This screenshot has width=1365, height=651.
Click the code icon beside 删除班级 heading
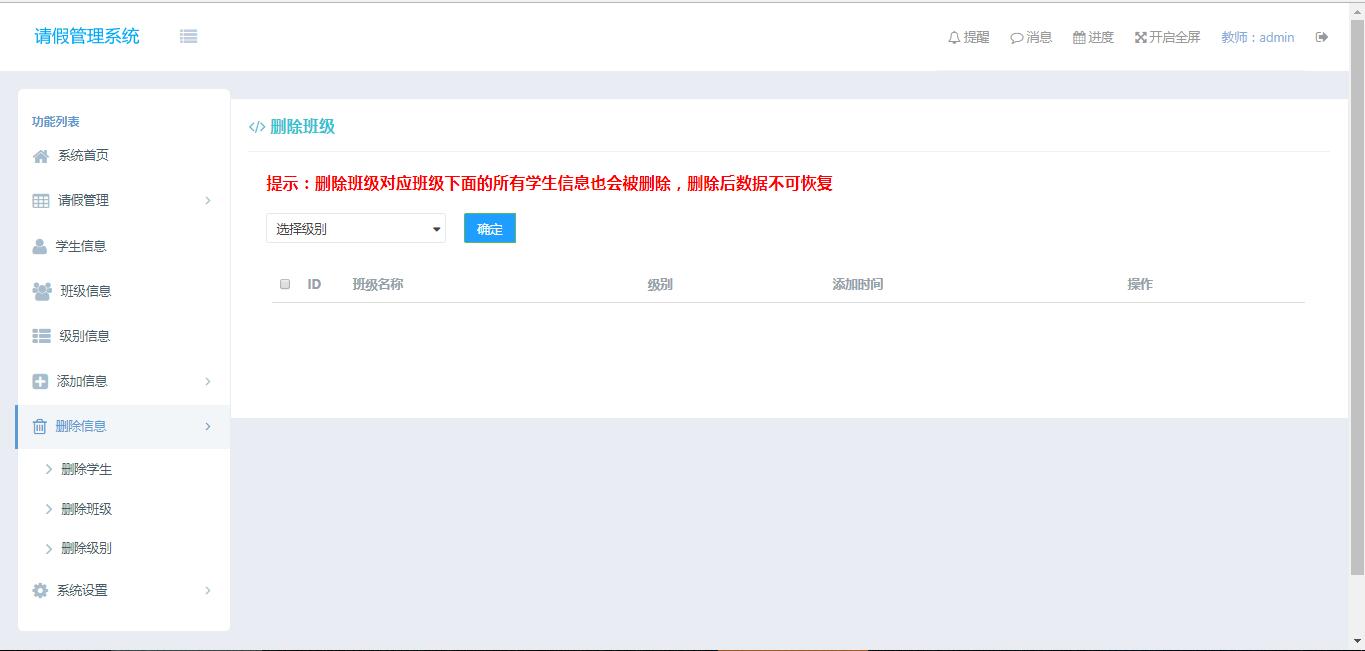coord(257,127)
